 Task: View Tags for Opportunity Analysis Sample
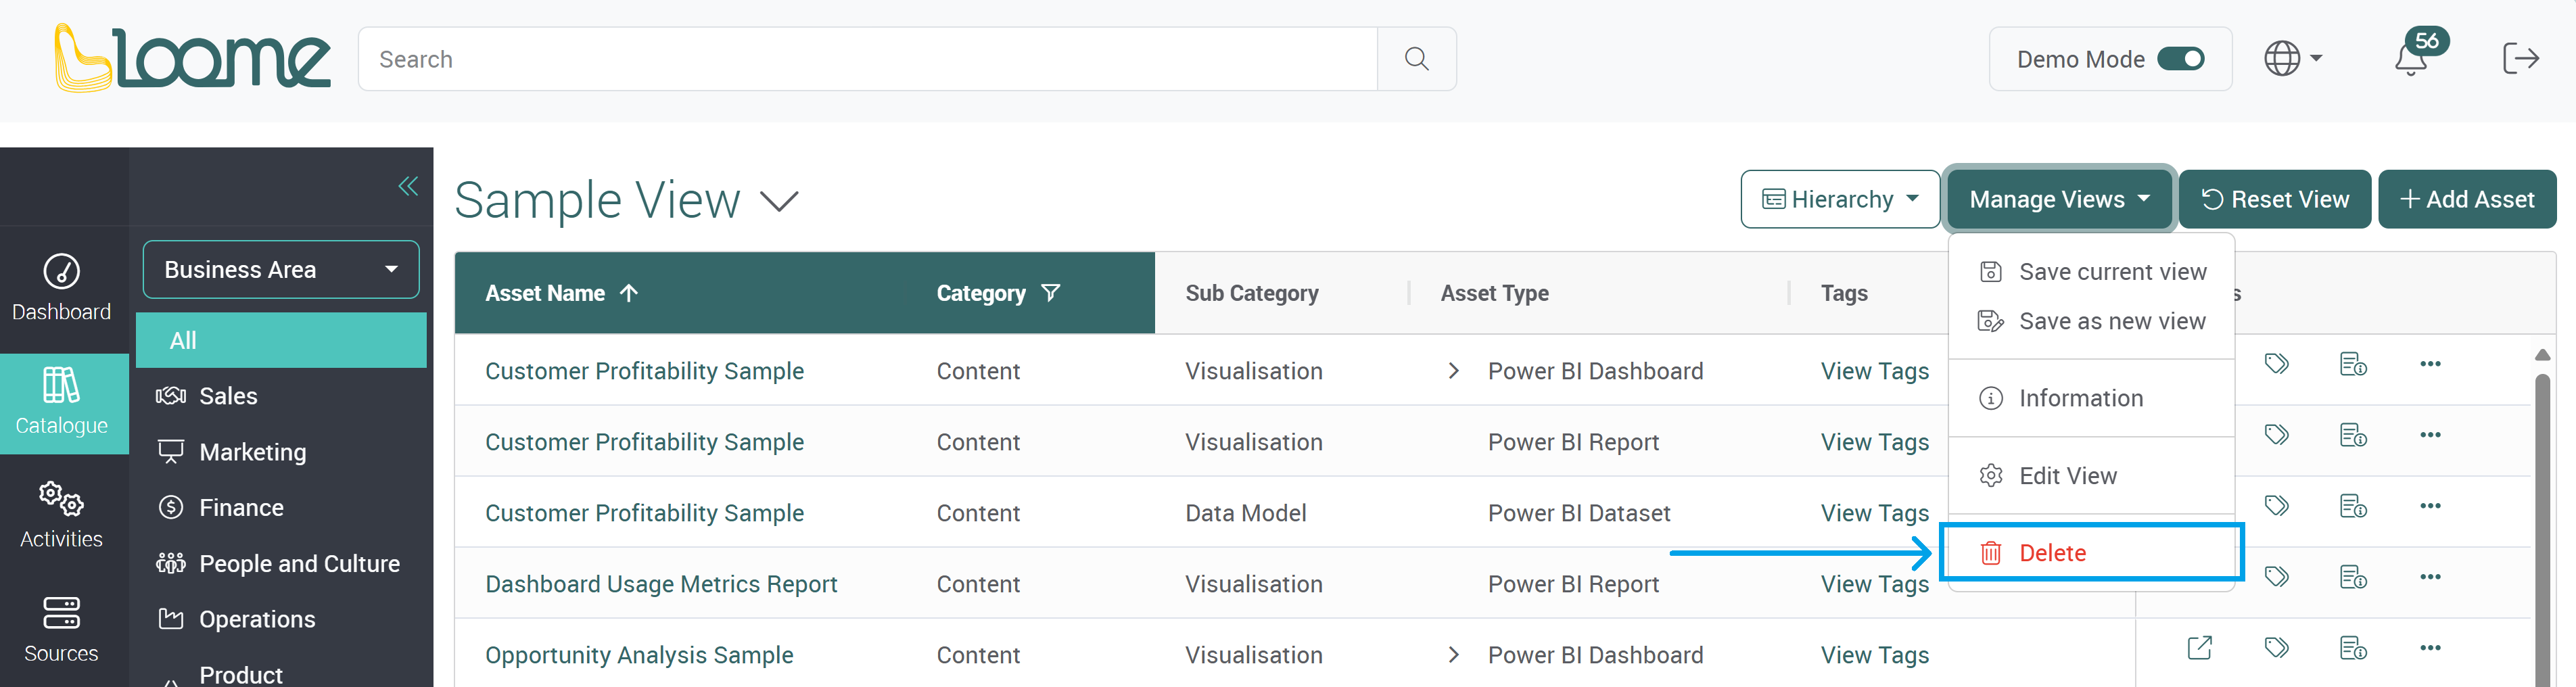tap(1874, 655)
